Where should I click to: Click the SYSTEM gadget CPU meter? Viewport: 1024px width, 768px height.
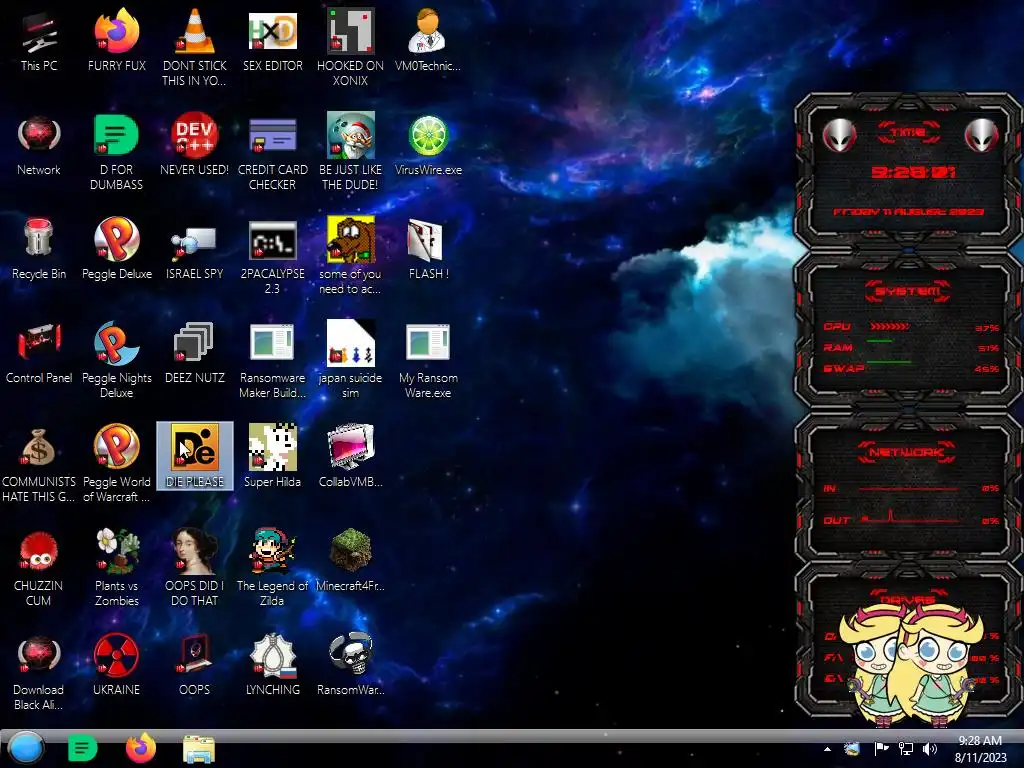pos(889,327)
